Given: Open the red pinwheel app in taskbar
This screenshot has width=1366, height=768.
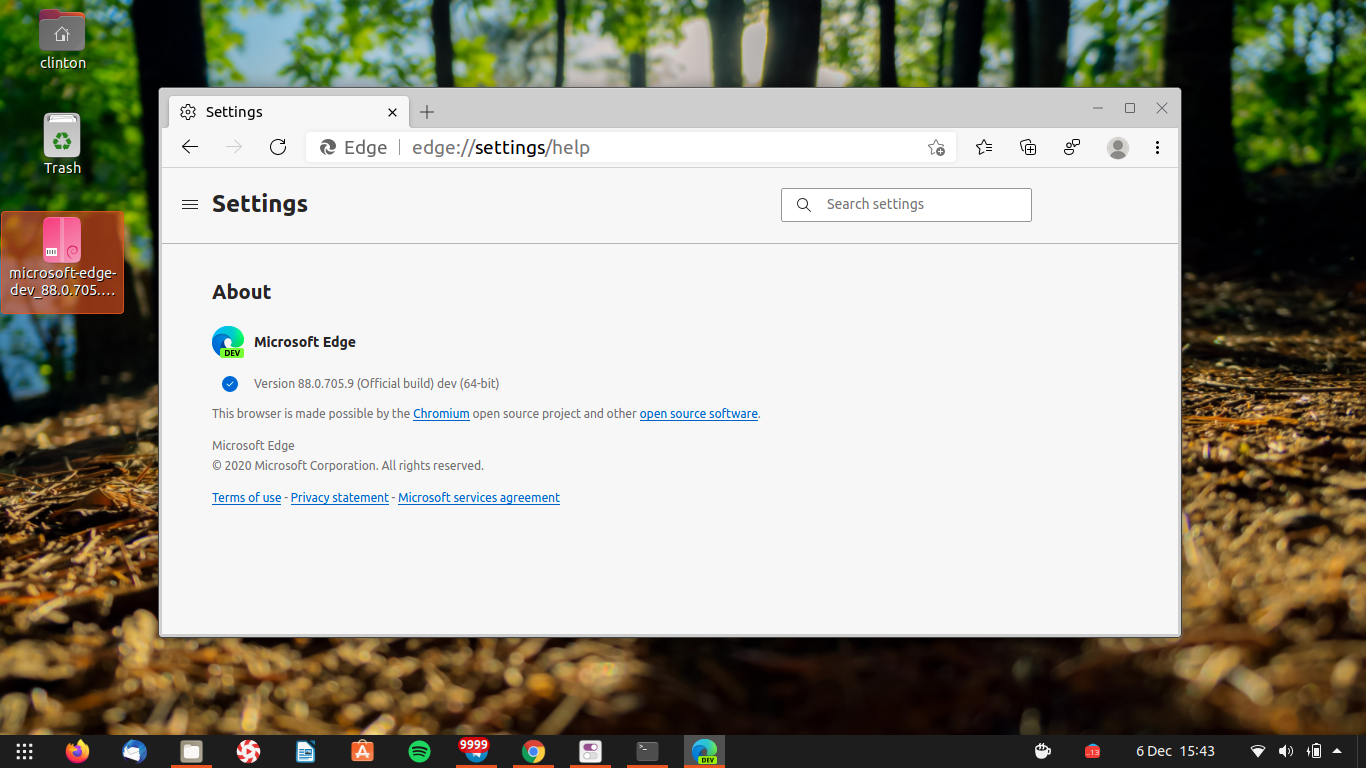Looking at the screenshot, I should coord(248,751).
